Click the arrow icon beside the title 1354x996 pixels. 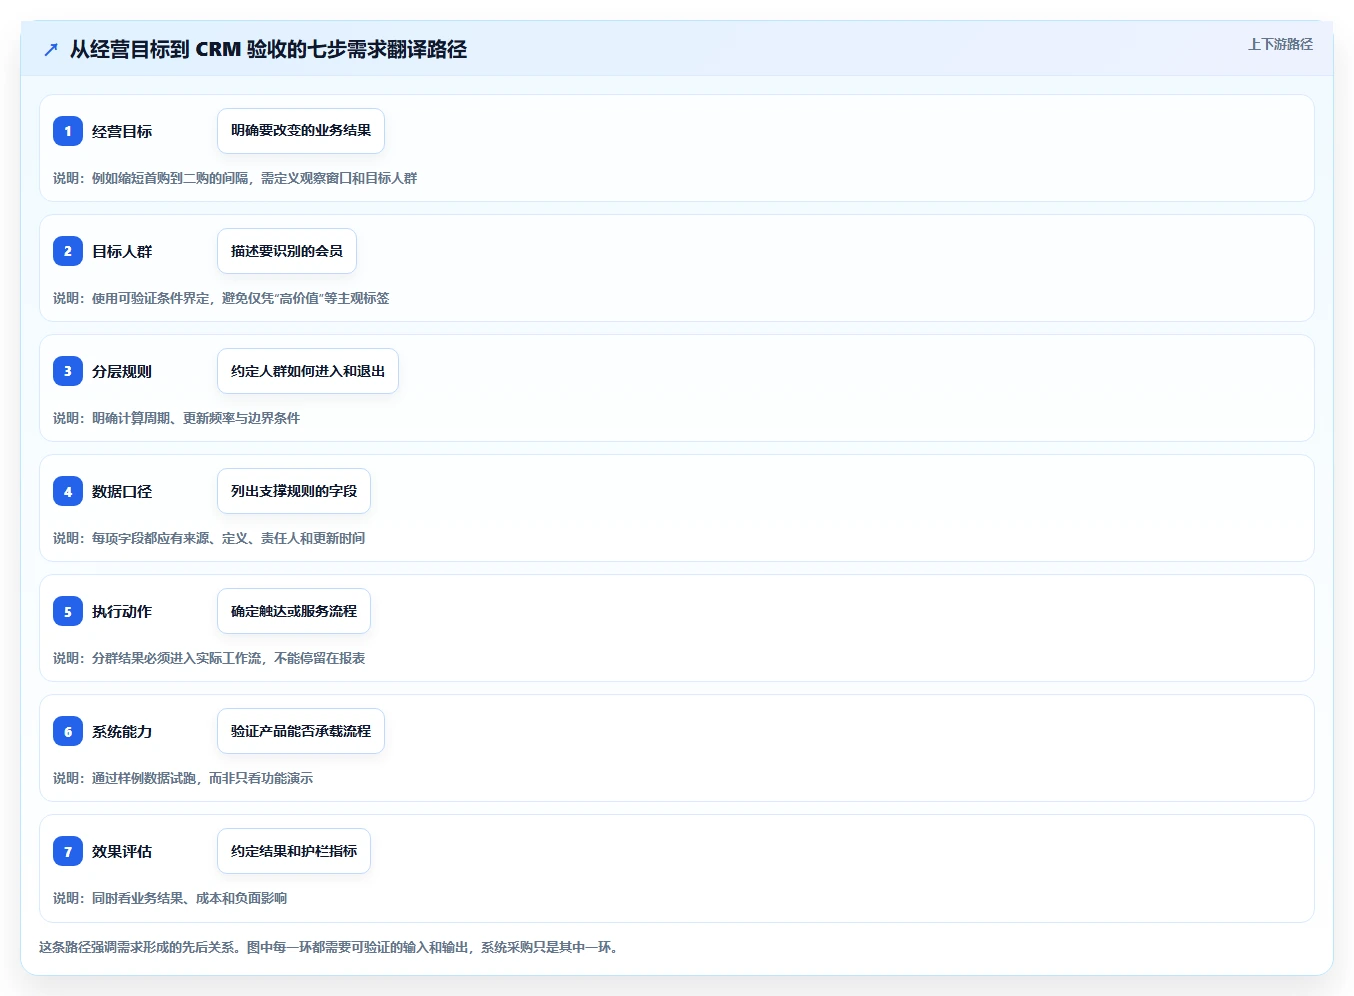51,50
